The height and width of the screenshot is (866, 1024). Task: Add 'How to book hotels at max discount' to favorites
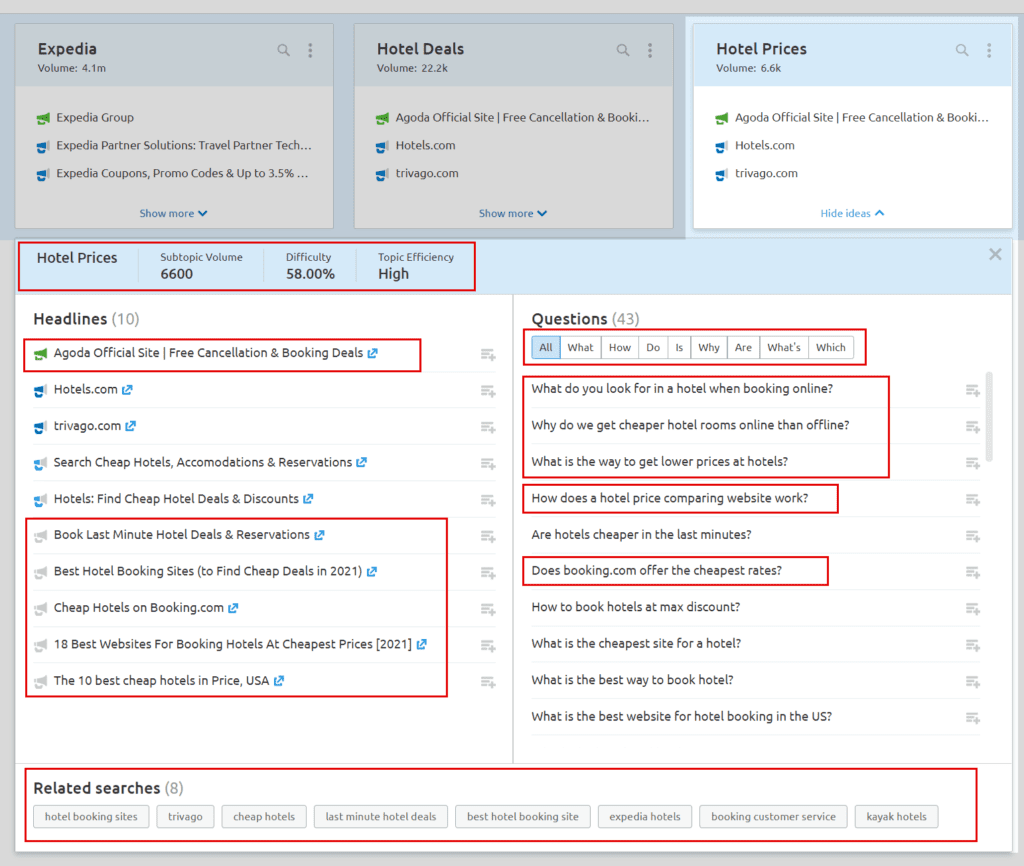[972, 609]
